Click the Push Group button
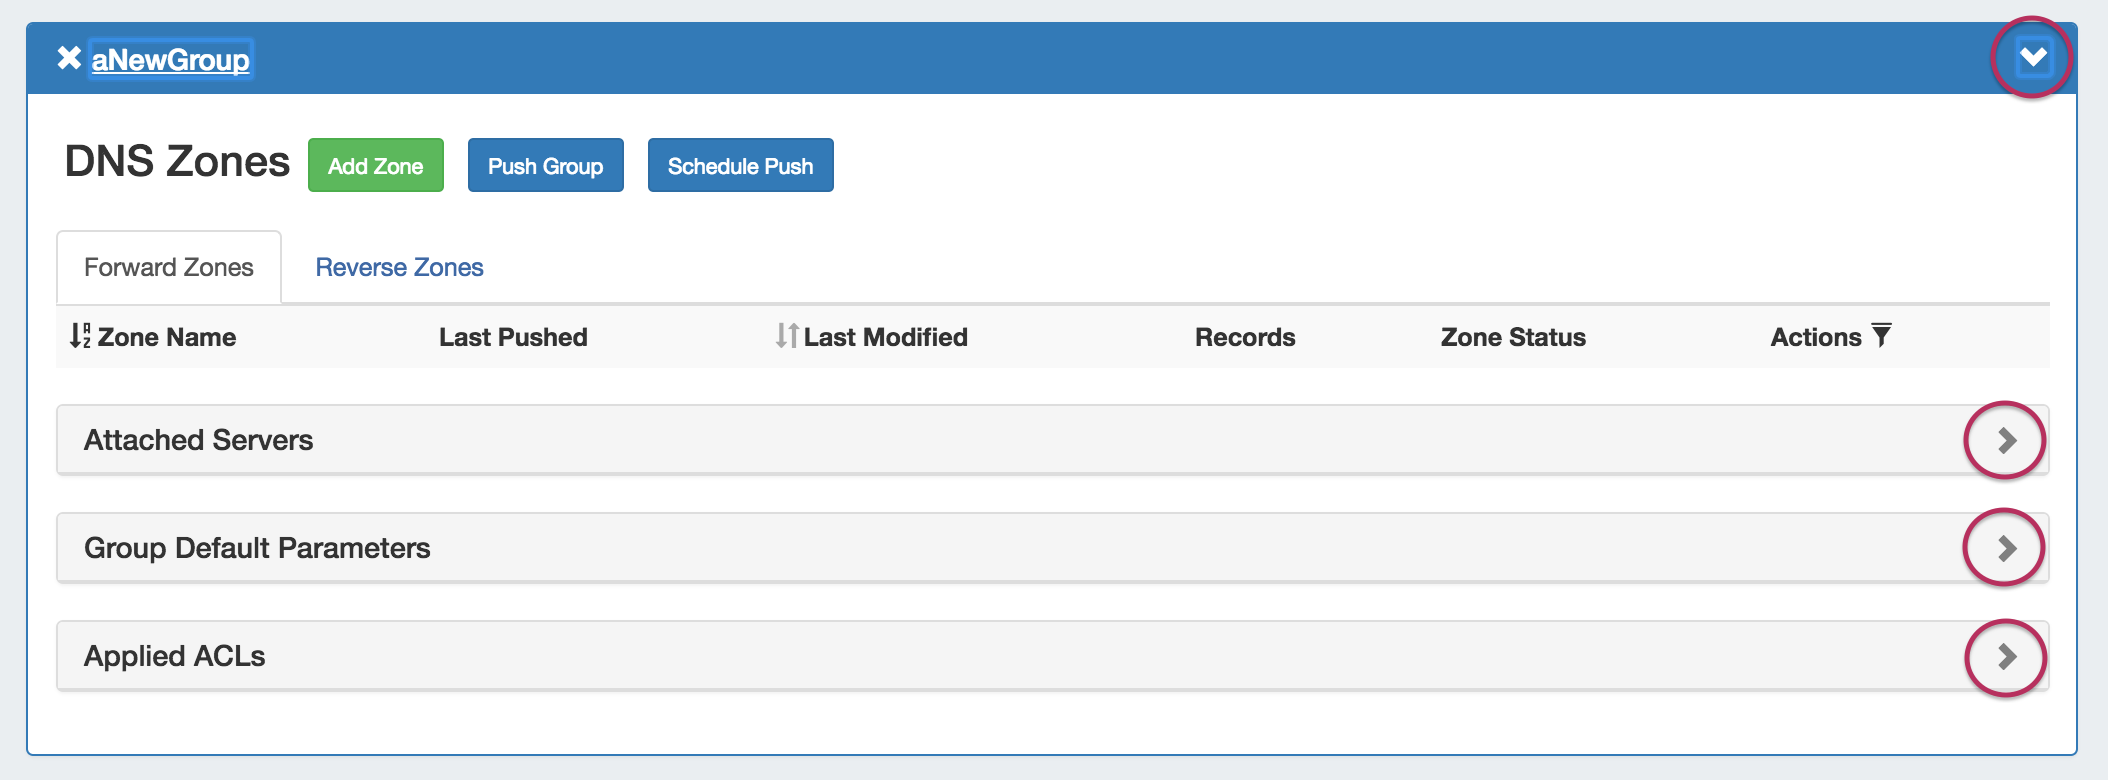Viewport: 2108px width, 780px height. pyautogui.click(x=546, y=165)
